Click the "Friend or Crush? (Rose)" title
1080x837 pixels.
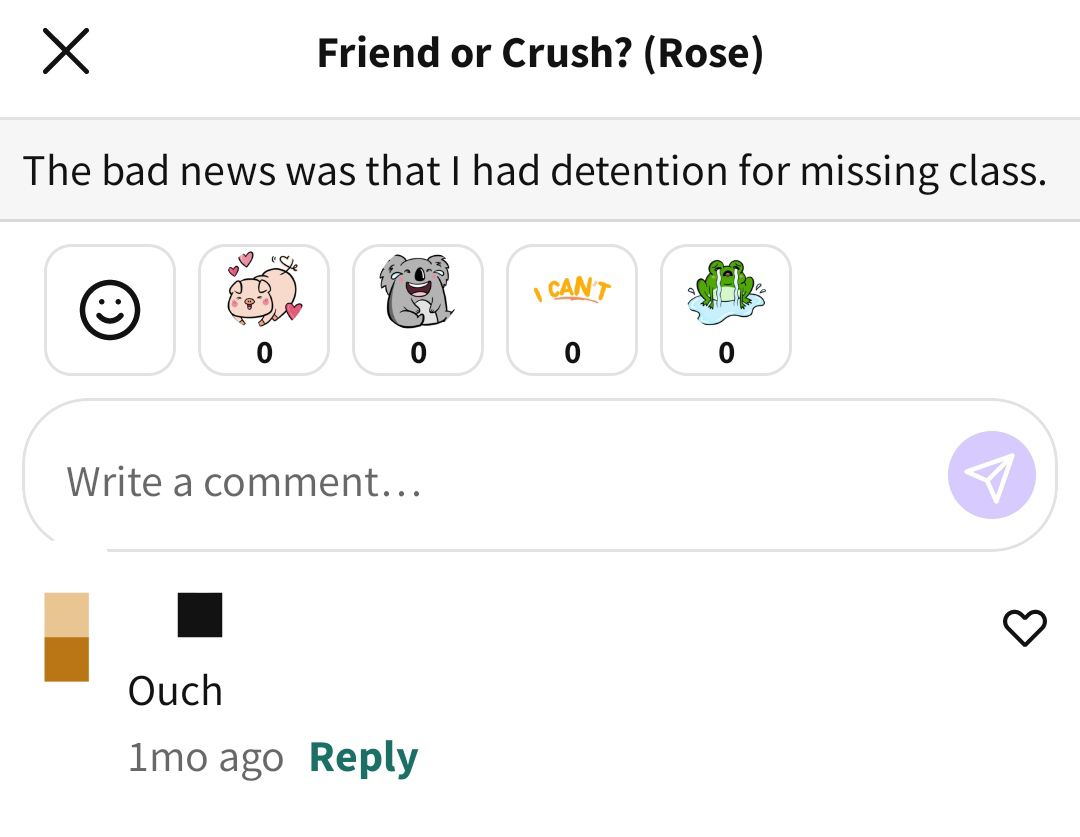tap(540, 53)
